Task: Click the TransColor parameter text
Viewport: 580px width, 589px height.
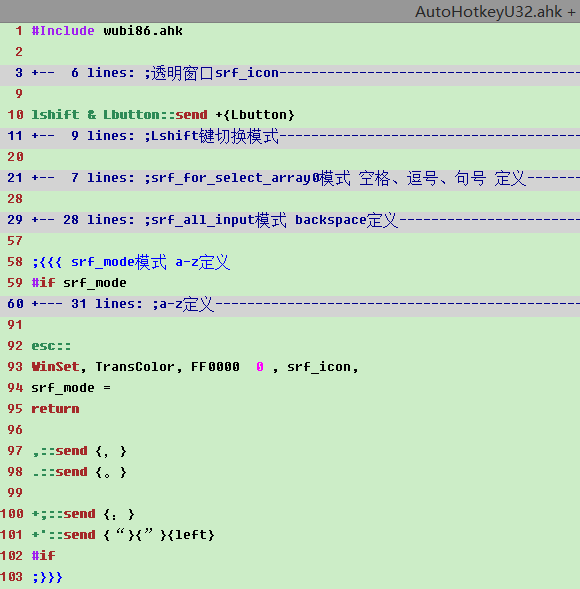Action: (134, 367)
